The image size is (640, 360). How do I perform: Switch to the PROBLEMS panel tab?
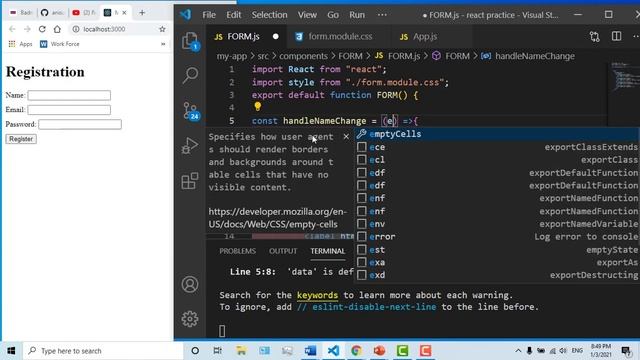[x=237, y=251]
